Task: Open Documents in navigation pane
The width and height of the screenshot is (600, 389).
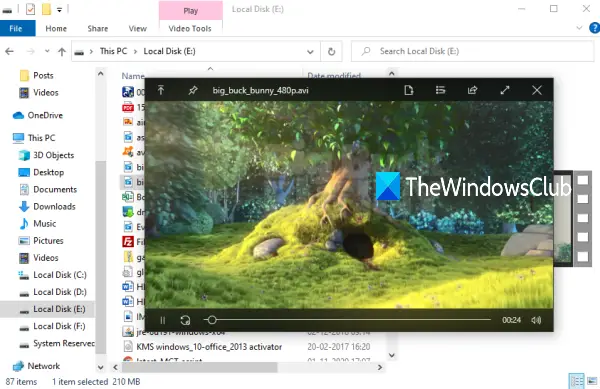Action: click(x=55, y=189)
